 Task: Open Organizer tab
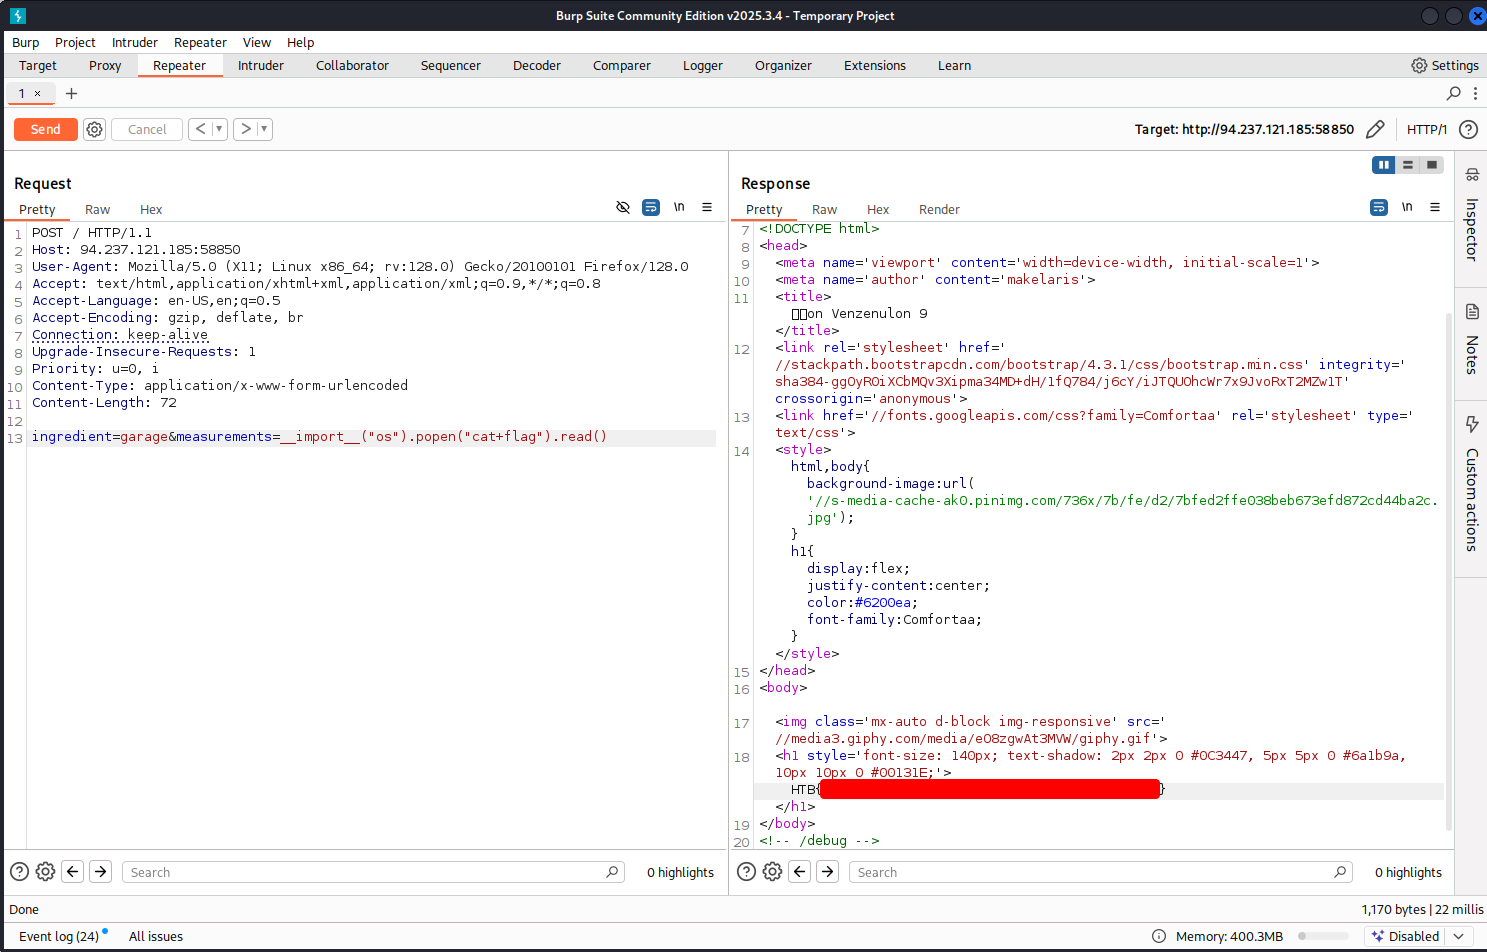coord(783,65)
